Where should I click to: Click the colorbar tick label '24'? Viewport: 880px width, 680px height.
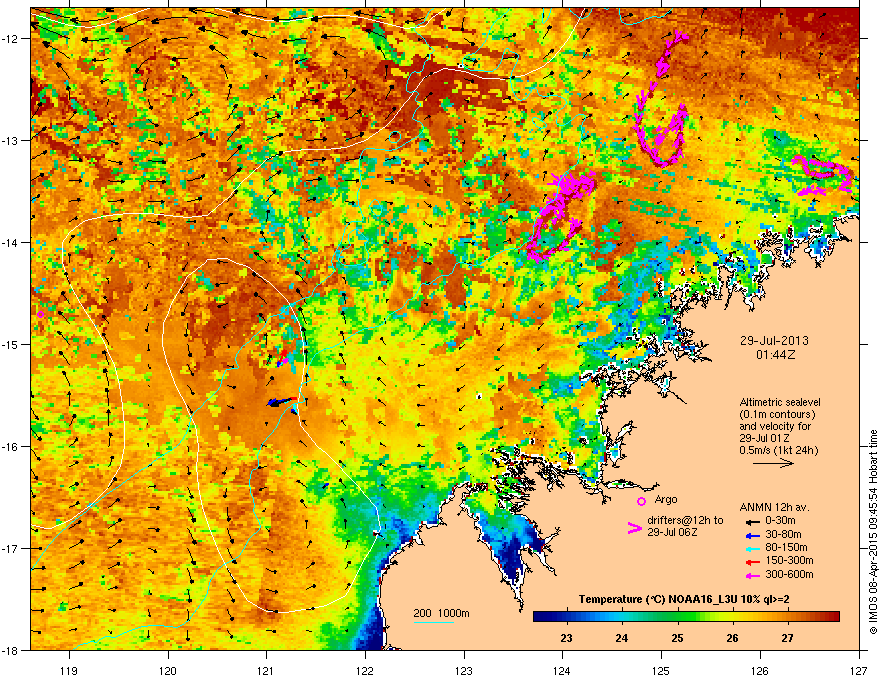(621, 638)
